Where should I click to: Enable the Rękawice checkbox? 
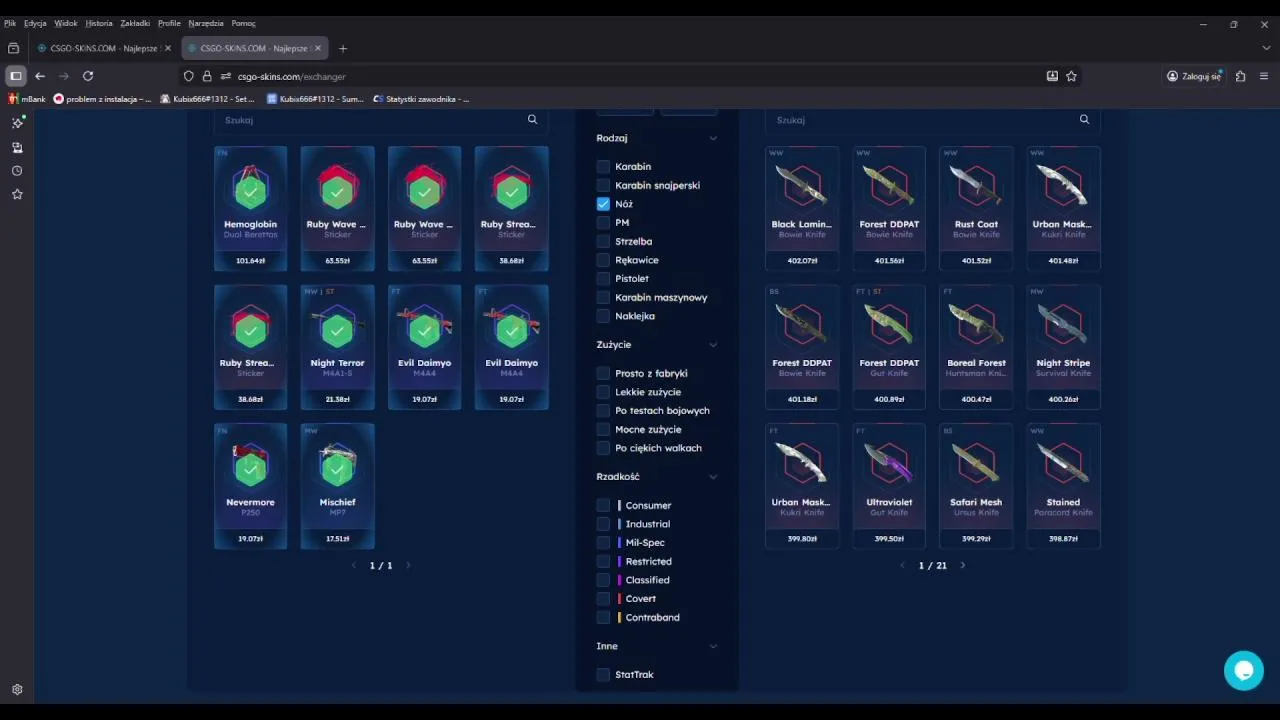(x=603, y=260)
